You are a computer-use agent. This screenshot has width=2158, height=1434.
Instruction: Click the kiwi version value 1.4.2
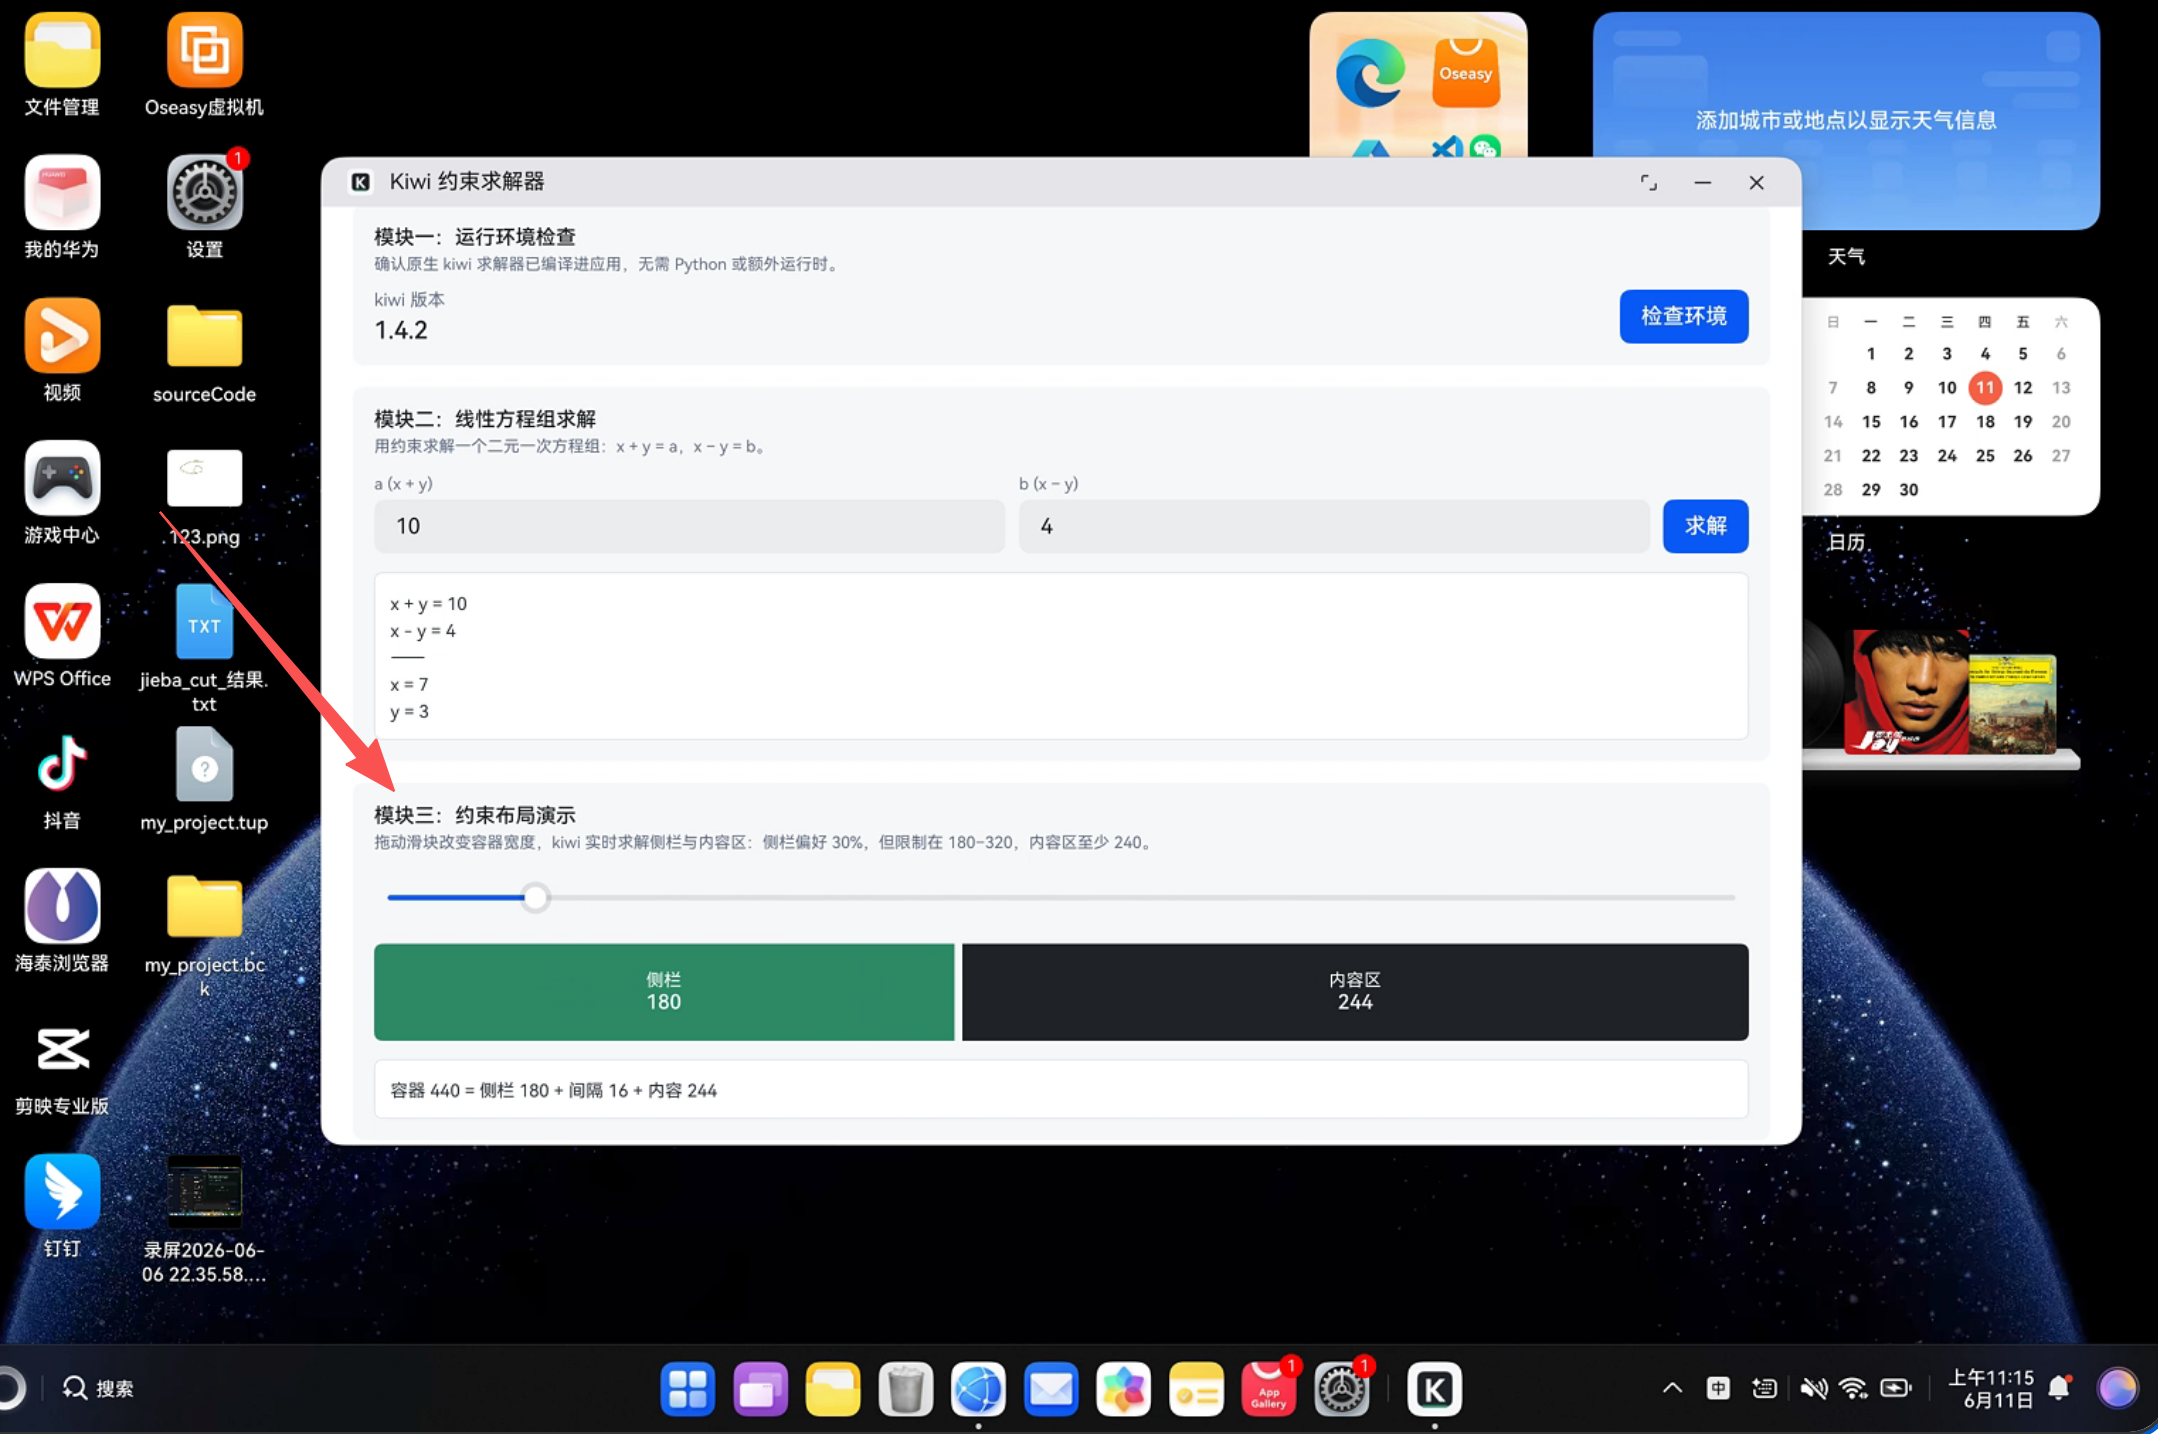400,330
